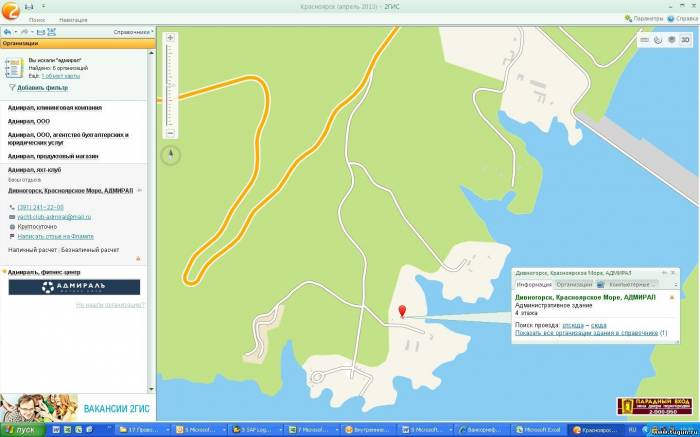Screen dimensions: 700x437
Task: Click the 'отсюда' route link
Action: click(x=573, y=325)
